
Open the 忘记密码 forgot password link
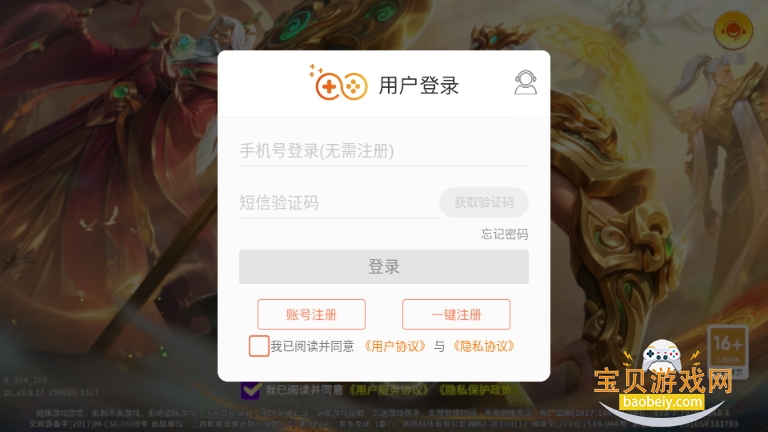(504, 234)
